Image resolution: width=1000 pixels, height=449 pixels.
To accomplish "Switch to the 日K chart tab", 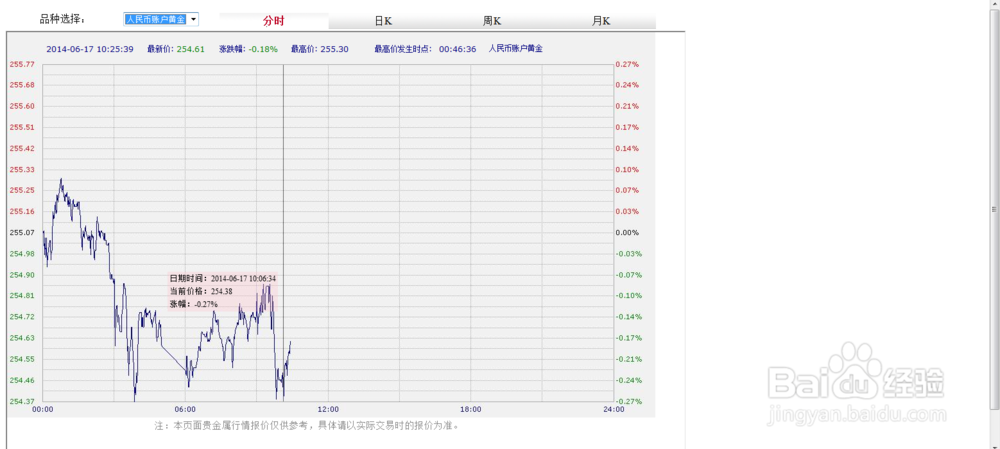I will tap(383, 21).
